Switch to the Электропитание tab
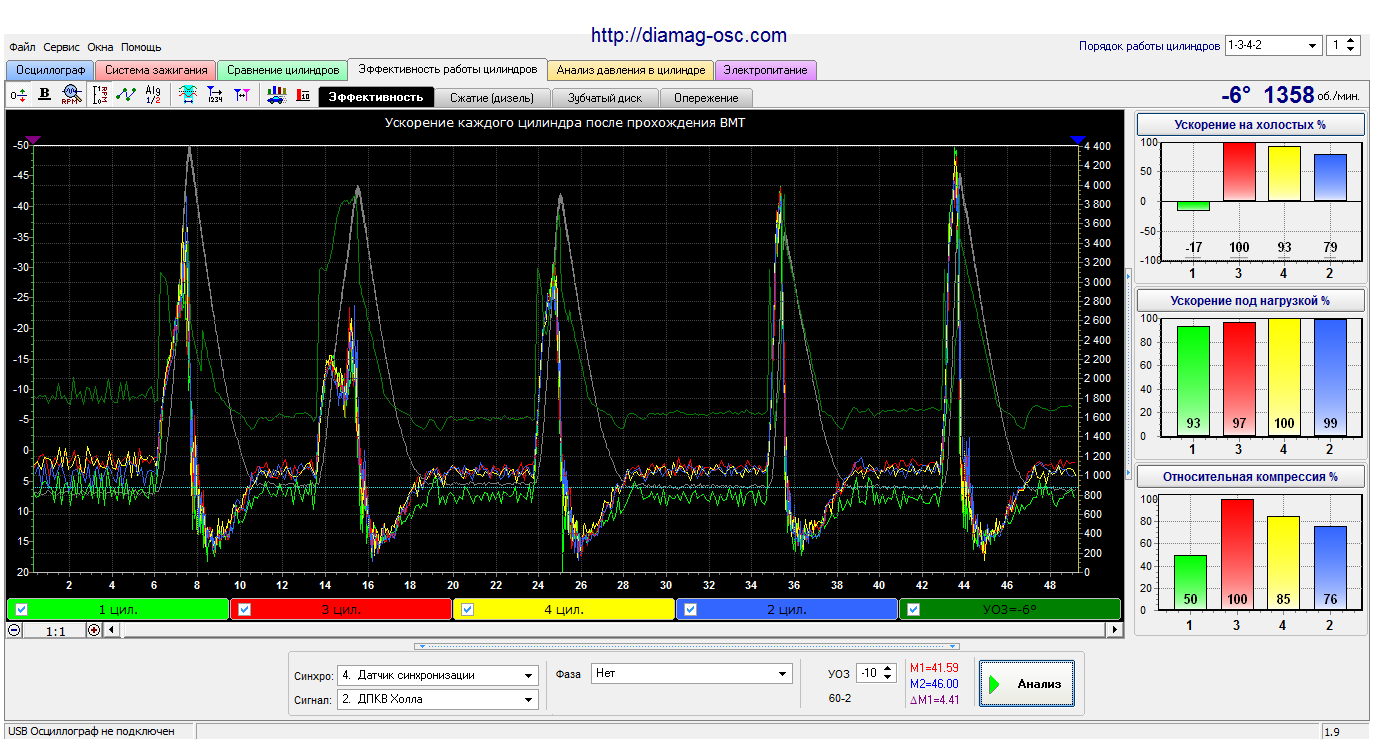The width and height of the screenshot is (1382, 744). click(x=766, y=70)
